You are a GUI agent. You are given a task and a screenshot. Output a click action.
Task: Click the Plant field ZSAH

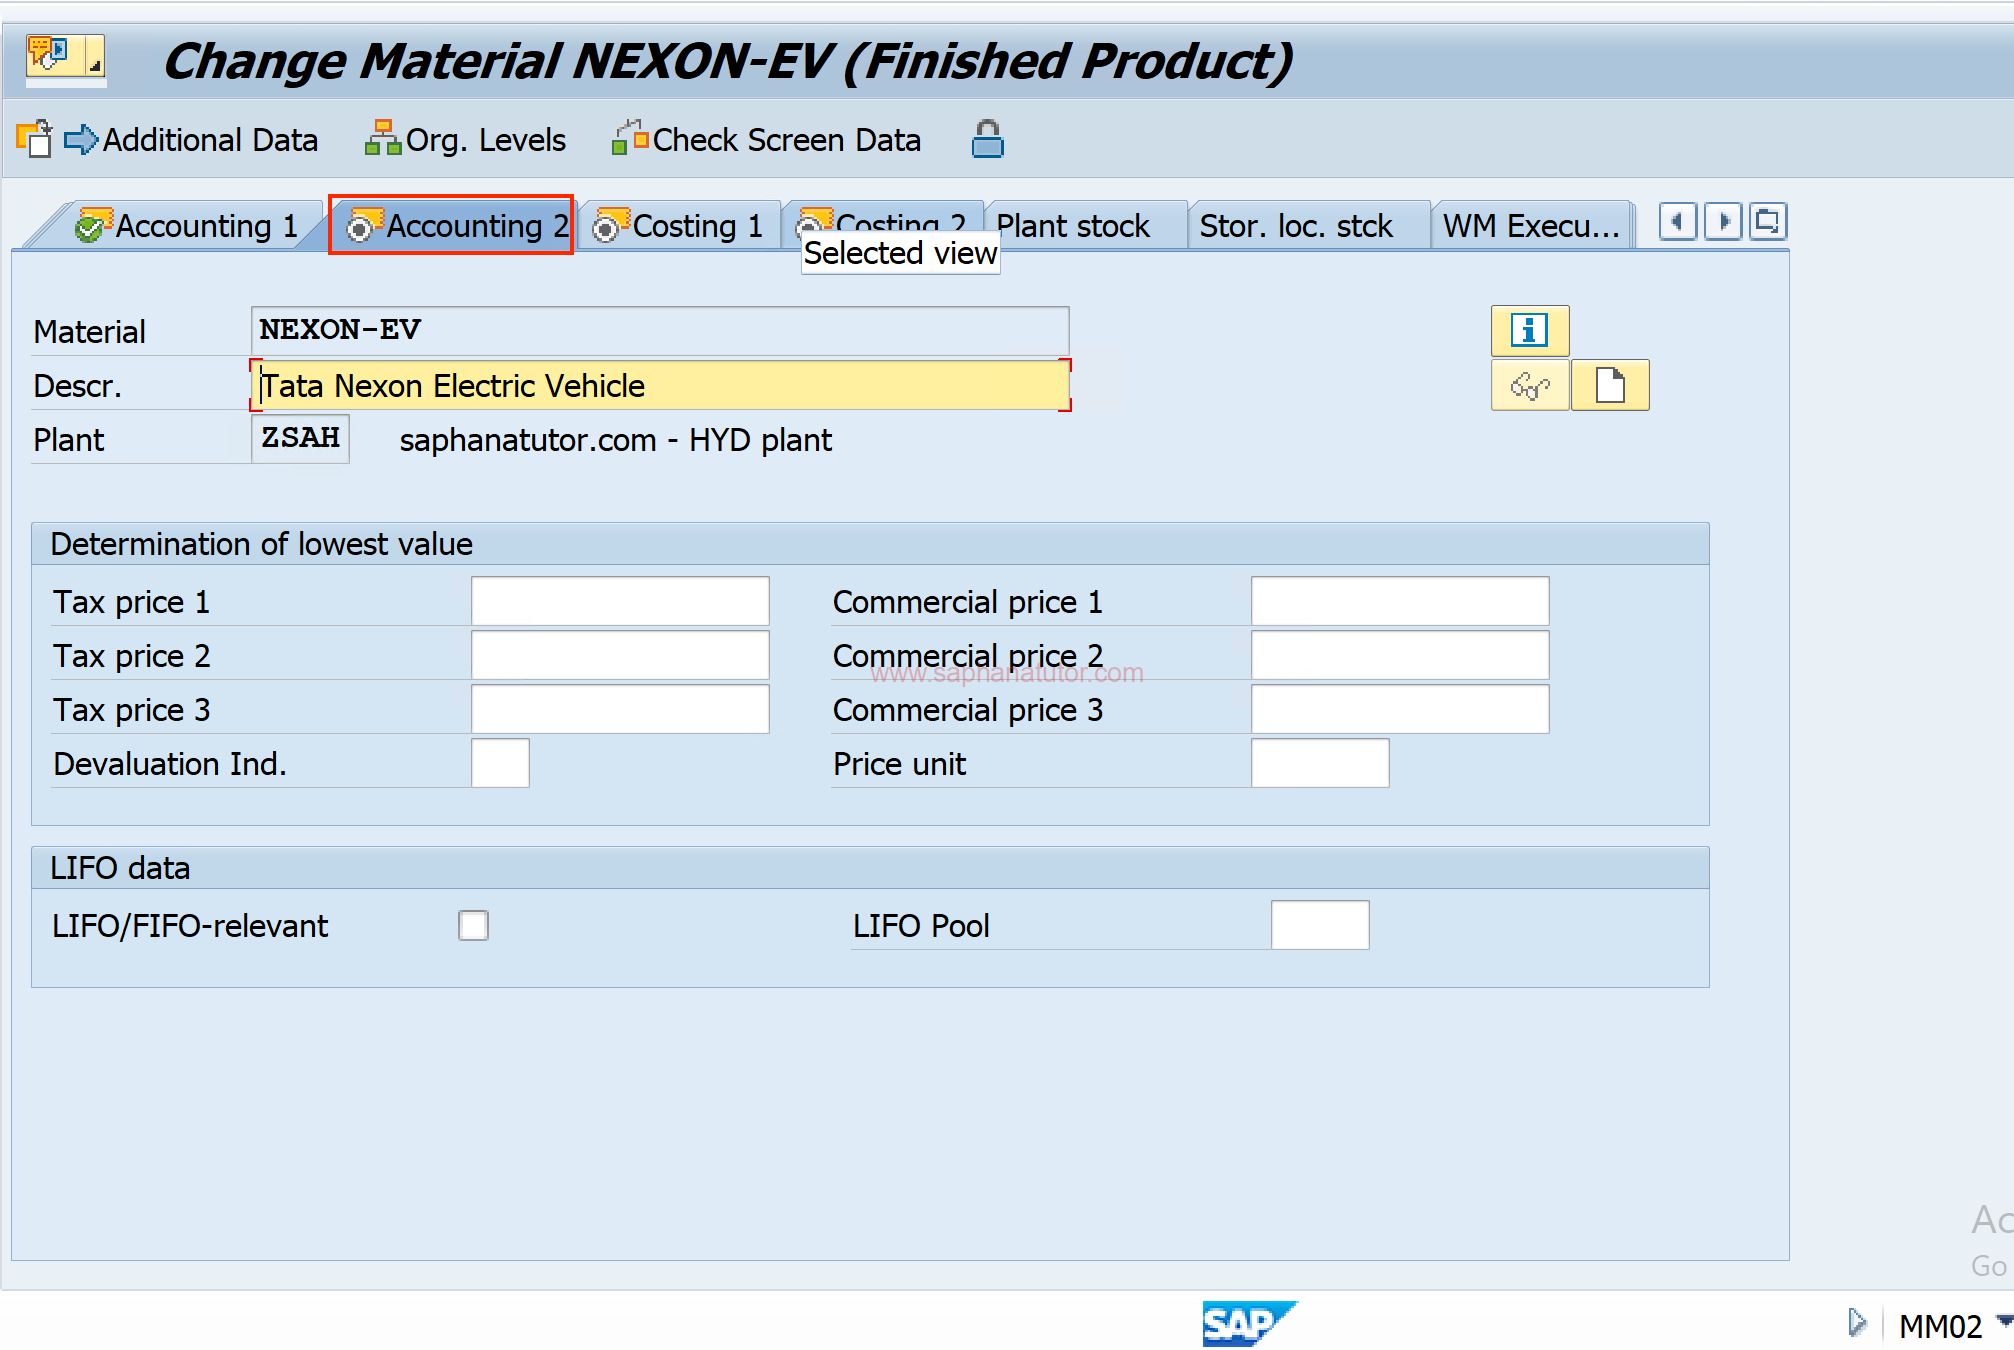[300, 438]
